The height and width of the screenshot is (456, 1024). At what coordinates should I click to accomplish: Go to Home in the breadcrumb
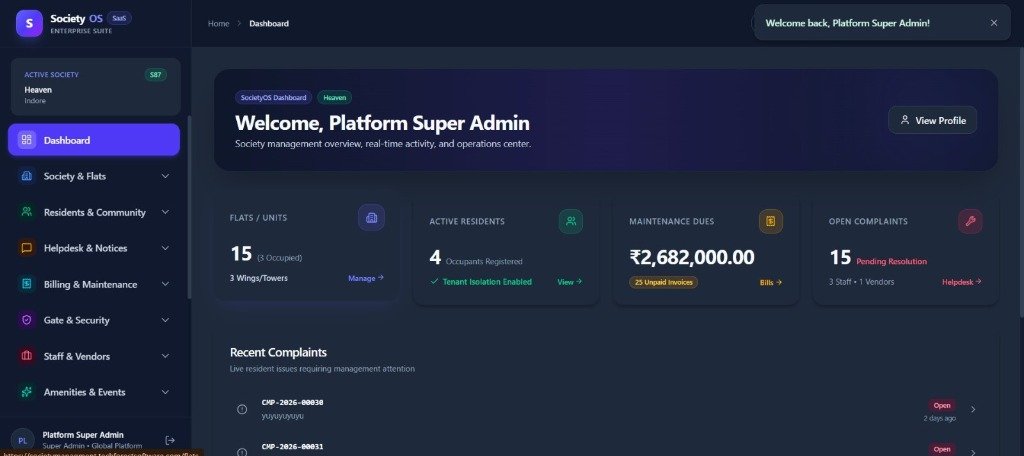[x=218, y=24]
